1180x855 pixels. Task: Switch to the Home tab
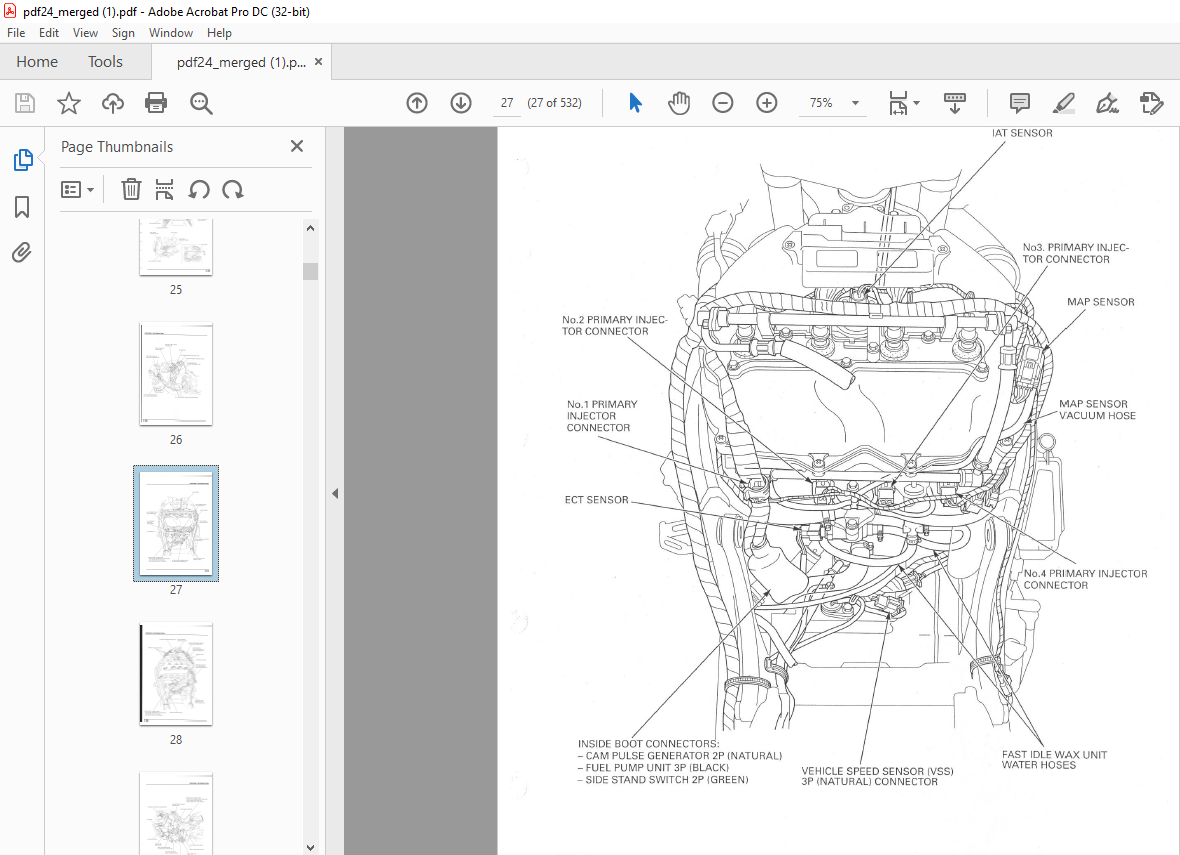pyautogui.click(x=37, y=62)
